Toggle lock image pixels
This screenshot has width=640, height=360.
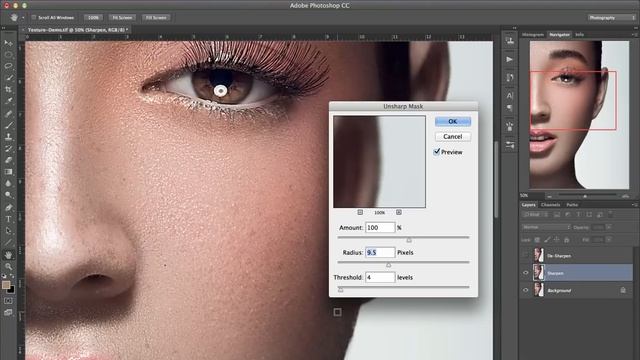pos(547,240)
